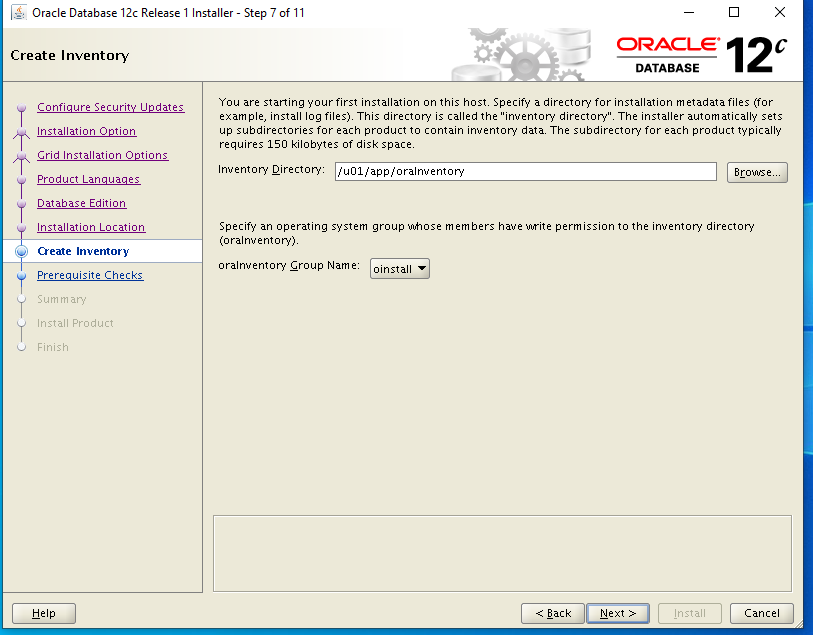Click the disabled Summary step
Viewport: 813px width, 635px height.
[x=62, y=299]
